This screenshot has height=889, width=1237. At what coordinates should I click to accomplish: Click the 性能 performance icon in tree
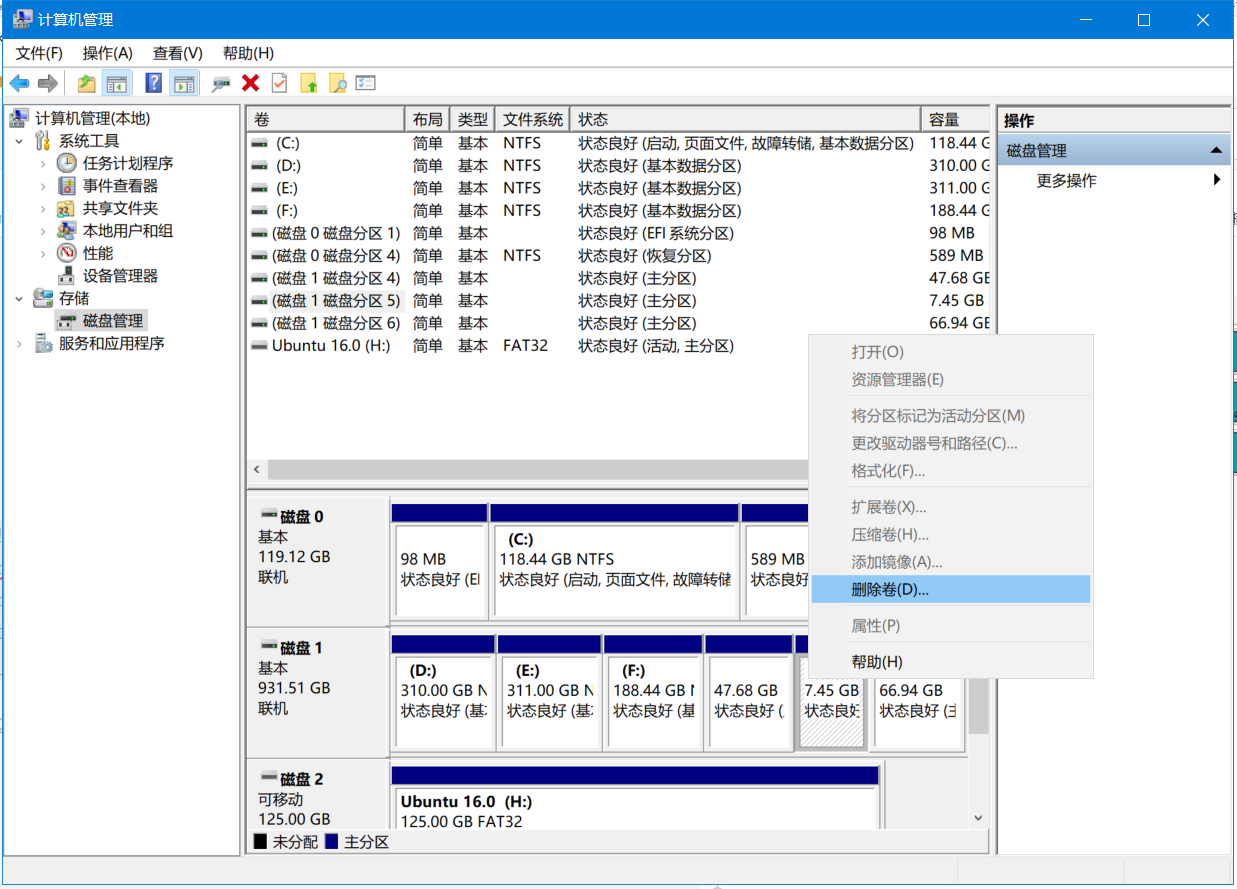(67, 253)
